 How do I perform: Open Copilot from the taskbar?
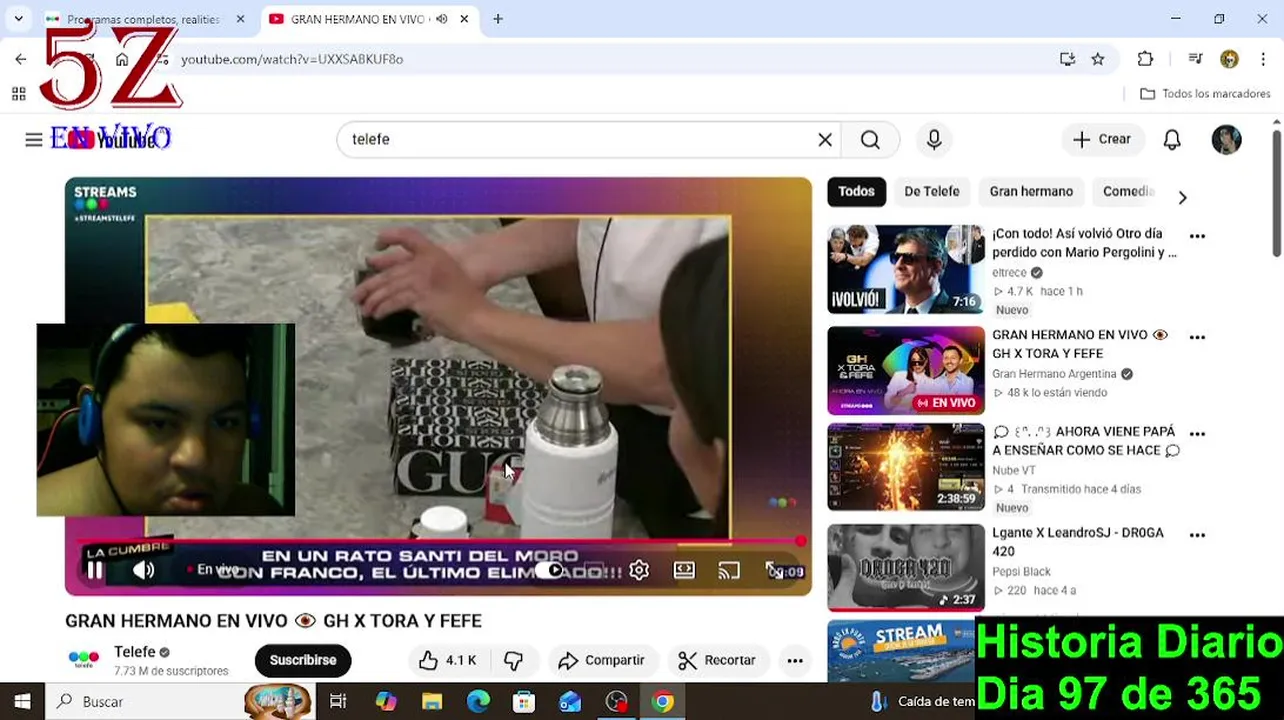[x=386, y=702]
